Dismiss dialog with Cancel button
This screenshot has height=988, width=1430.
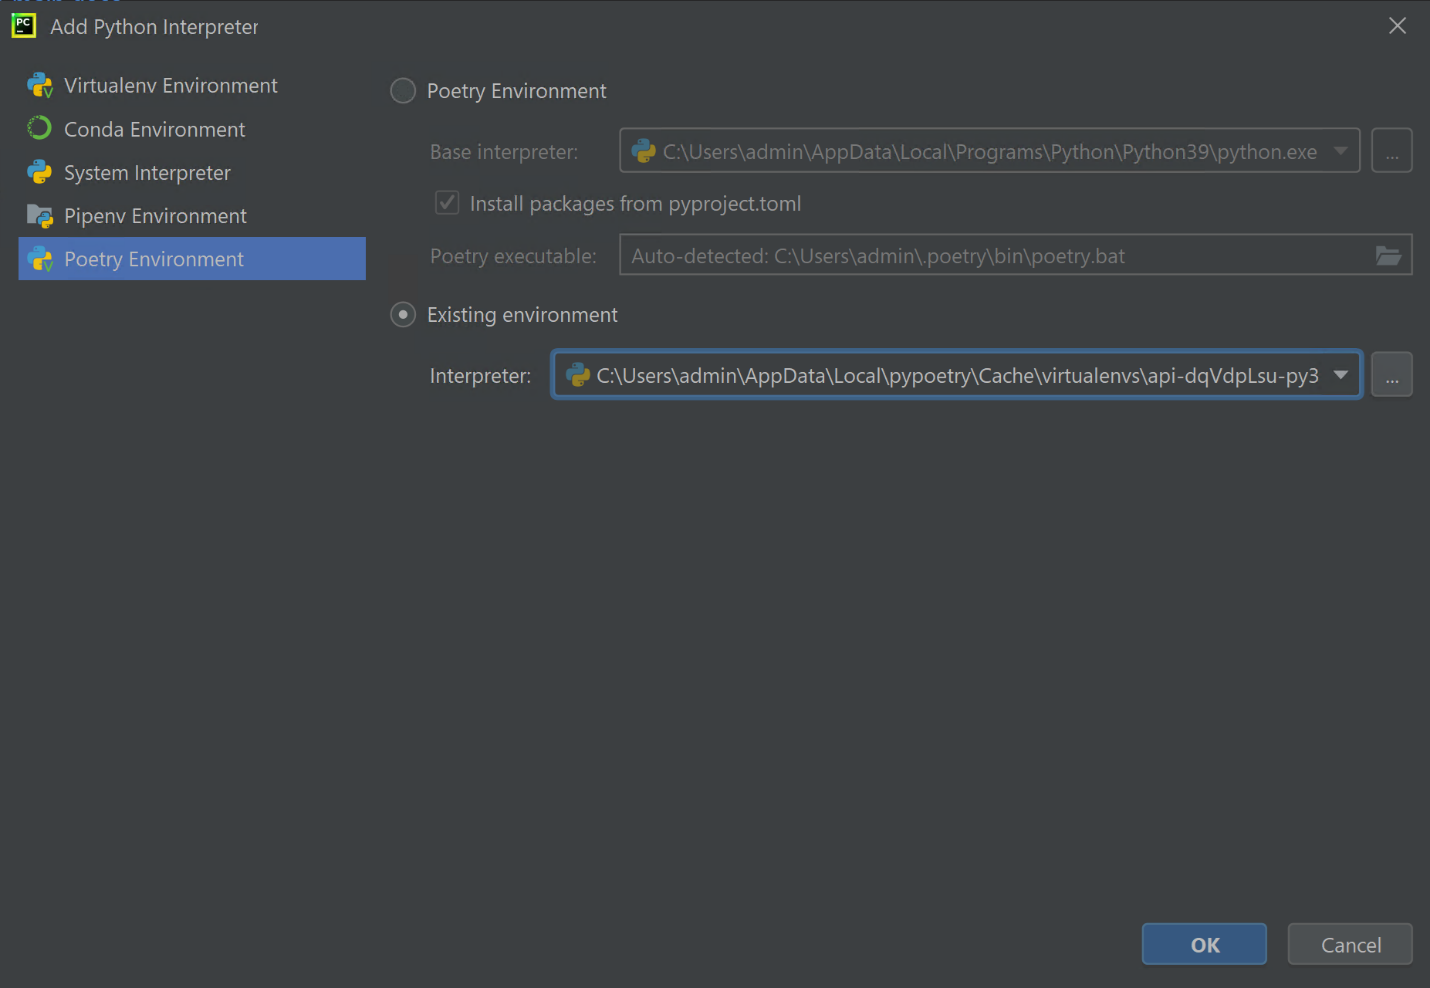1350,944
